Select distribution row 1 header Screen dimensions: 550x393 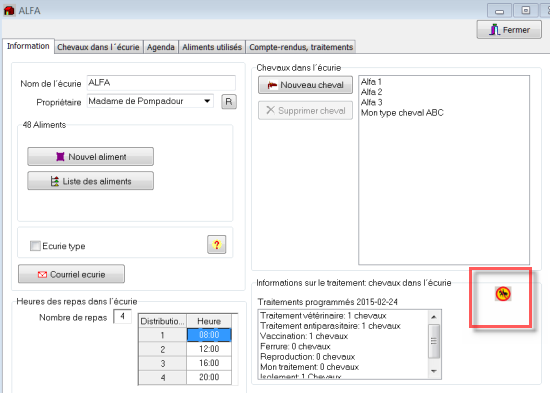(x=162, y=335)
